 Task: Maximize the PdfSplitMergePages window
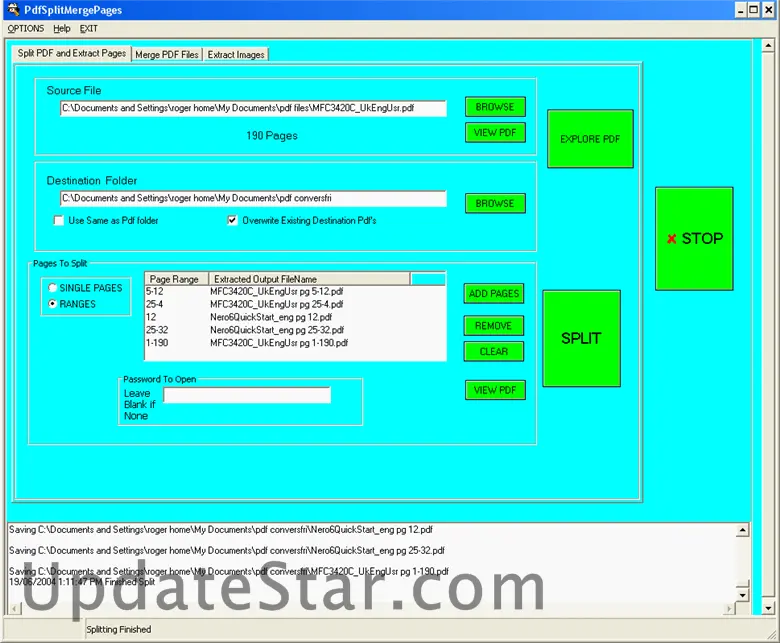click(754, 9)
